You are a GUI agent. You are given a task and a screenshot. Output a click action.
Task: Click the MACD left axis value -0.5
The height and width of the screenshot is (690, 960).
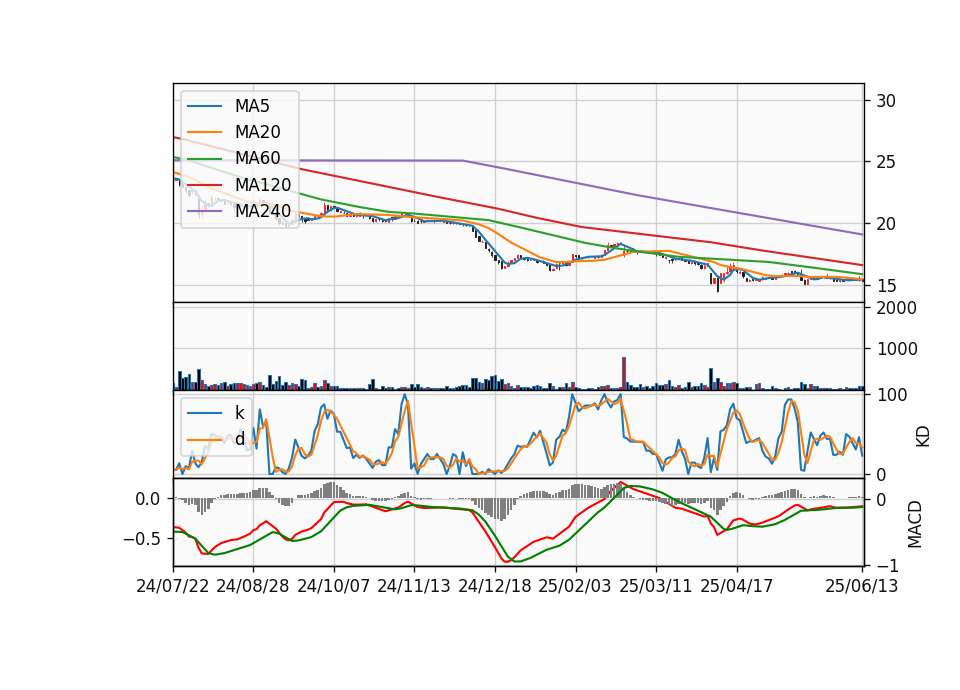pos(141,539)
